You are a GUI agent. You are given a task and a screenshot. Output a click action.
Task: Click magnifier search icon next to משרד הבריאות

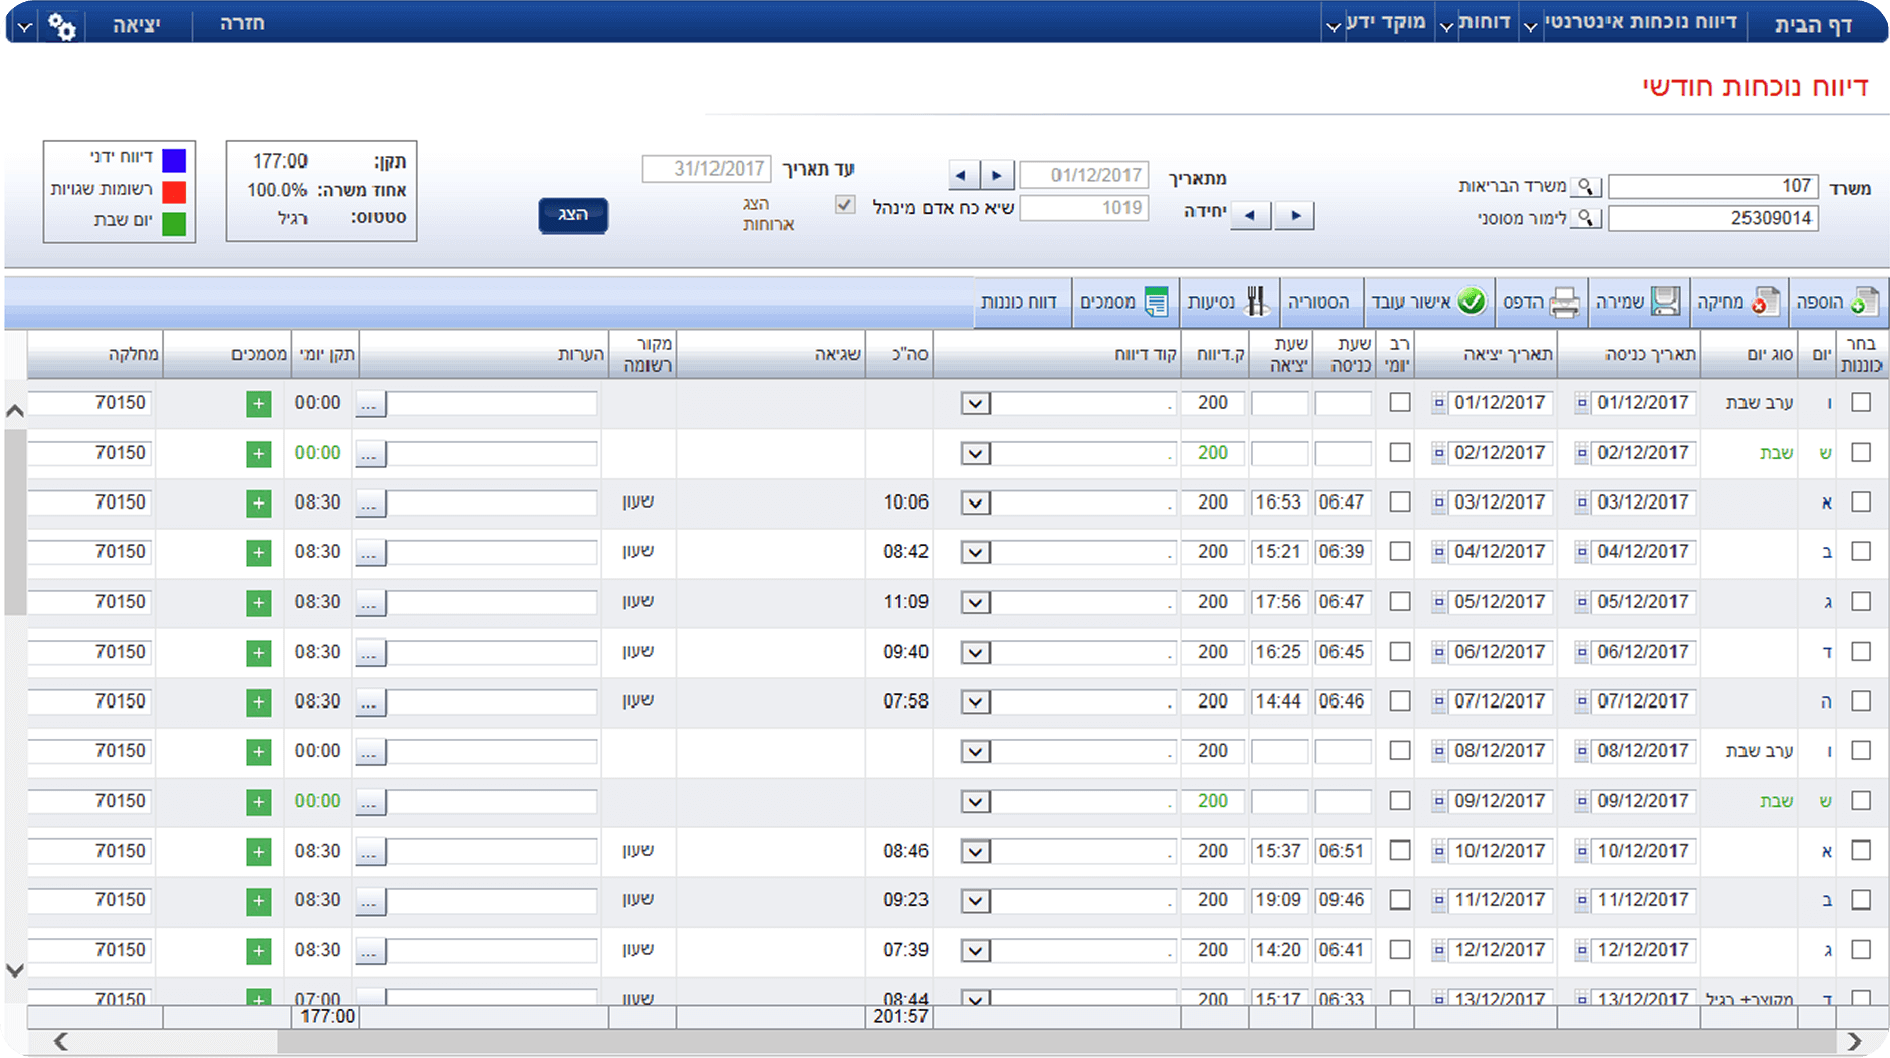(x=1586, y=187)
